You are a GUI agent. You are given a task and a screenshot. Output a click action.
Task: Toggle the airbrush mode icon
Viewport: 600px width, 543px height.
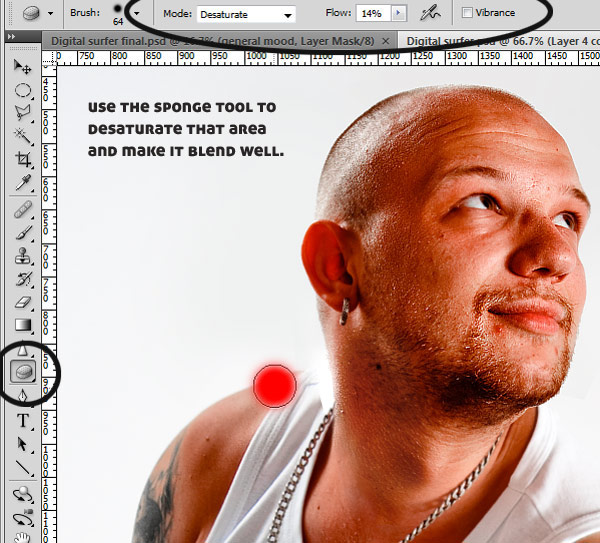pos(430,13)
